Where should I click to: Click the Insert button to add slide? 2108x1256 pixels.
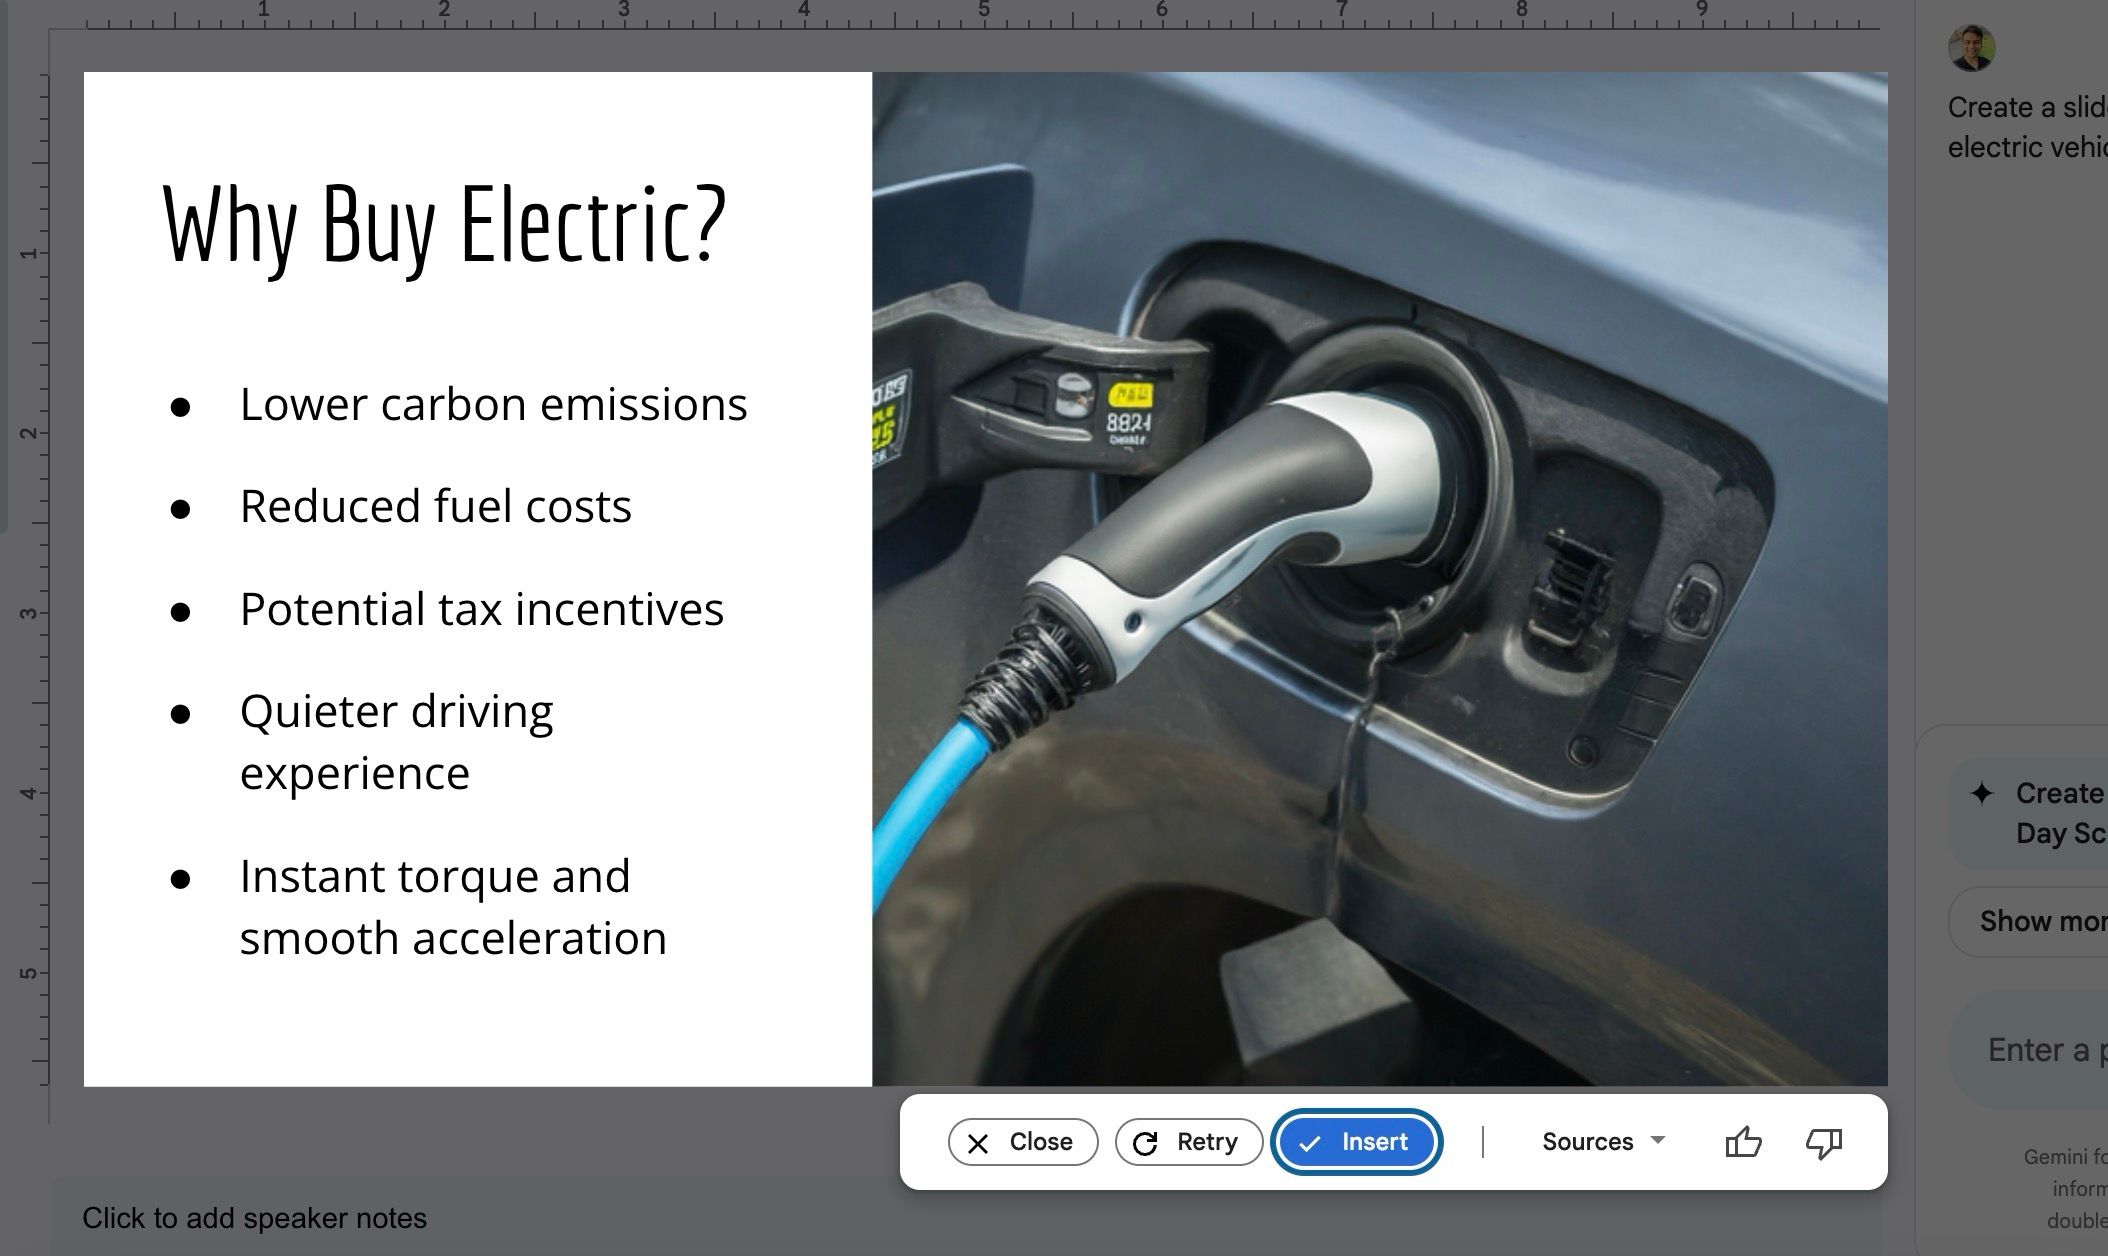[x=1353, y=1141]
